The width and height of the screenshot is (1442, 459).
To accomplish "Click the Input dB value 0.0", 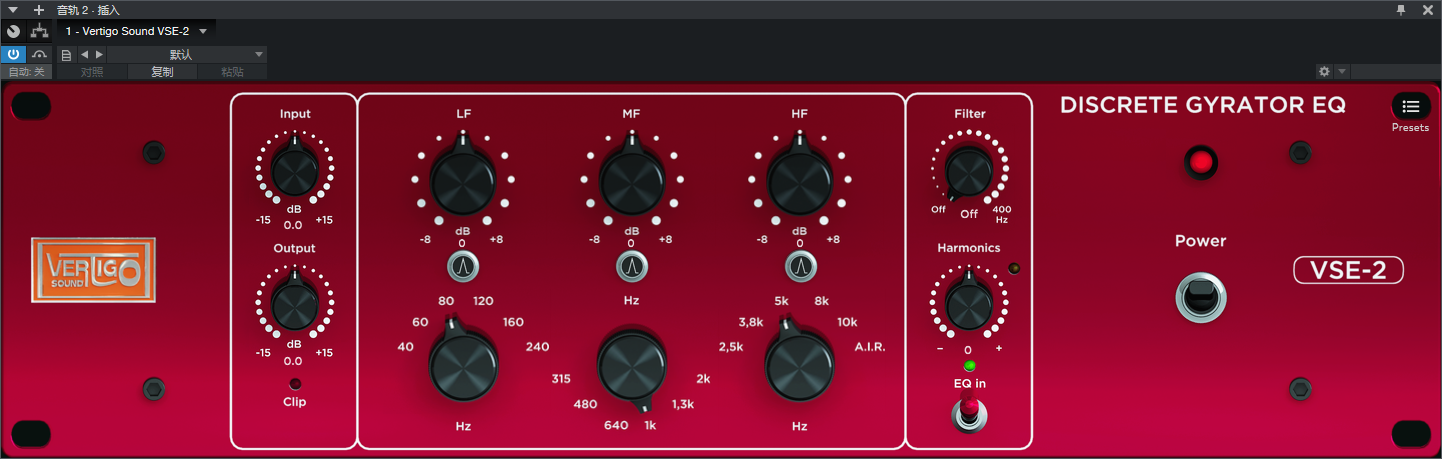I will (293, 225).
